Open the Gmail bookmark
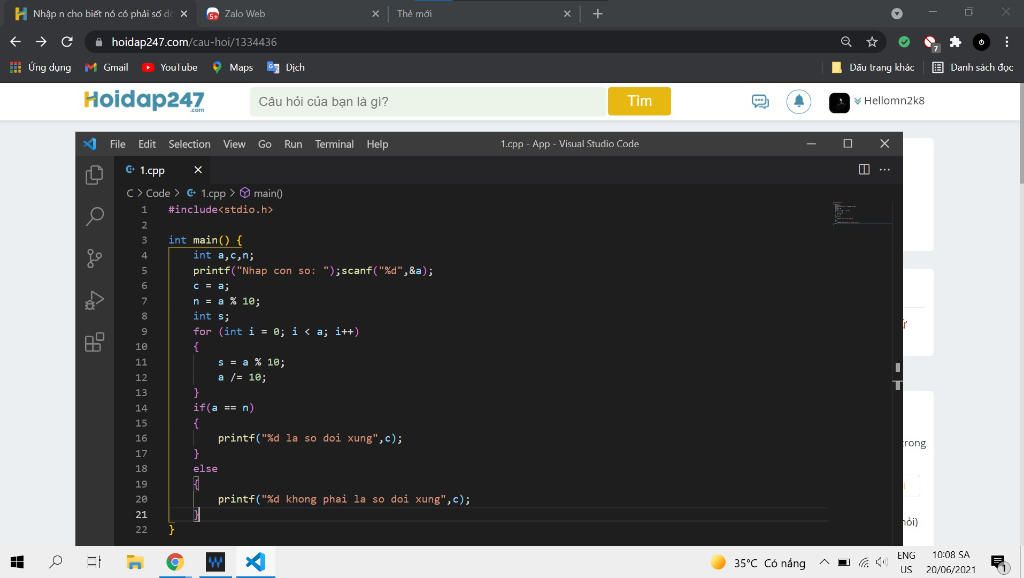Viewport: 1024px width, 578px height. [x=107, y=67]
